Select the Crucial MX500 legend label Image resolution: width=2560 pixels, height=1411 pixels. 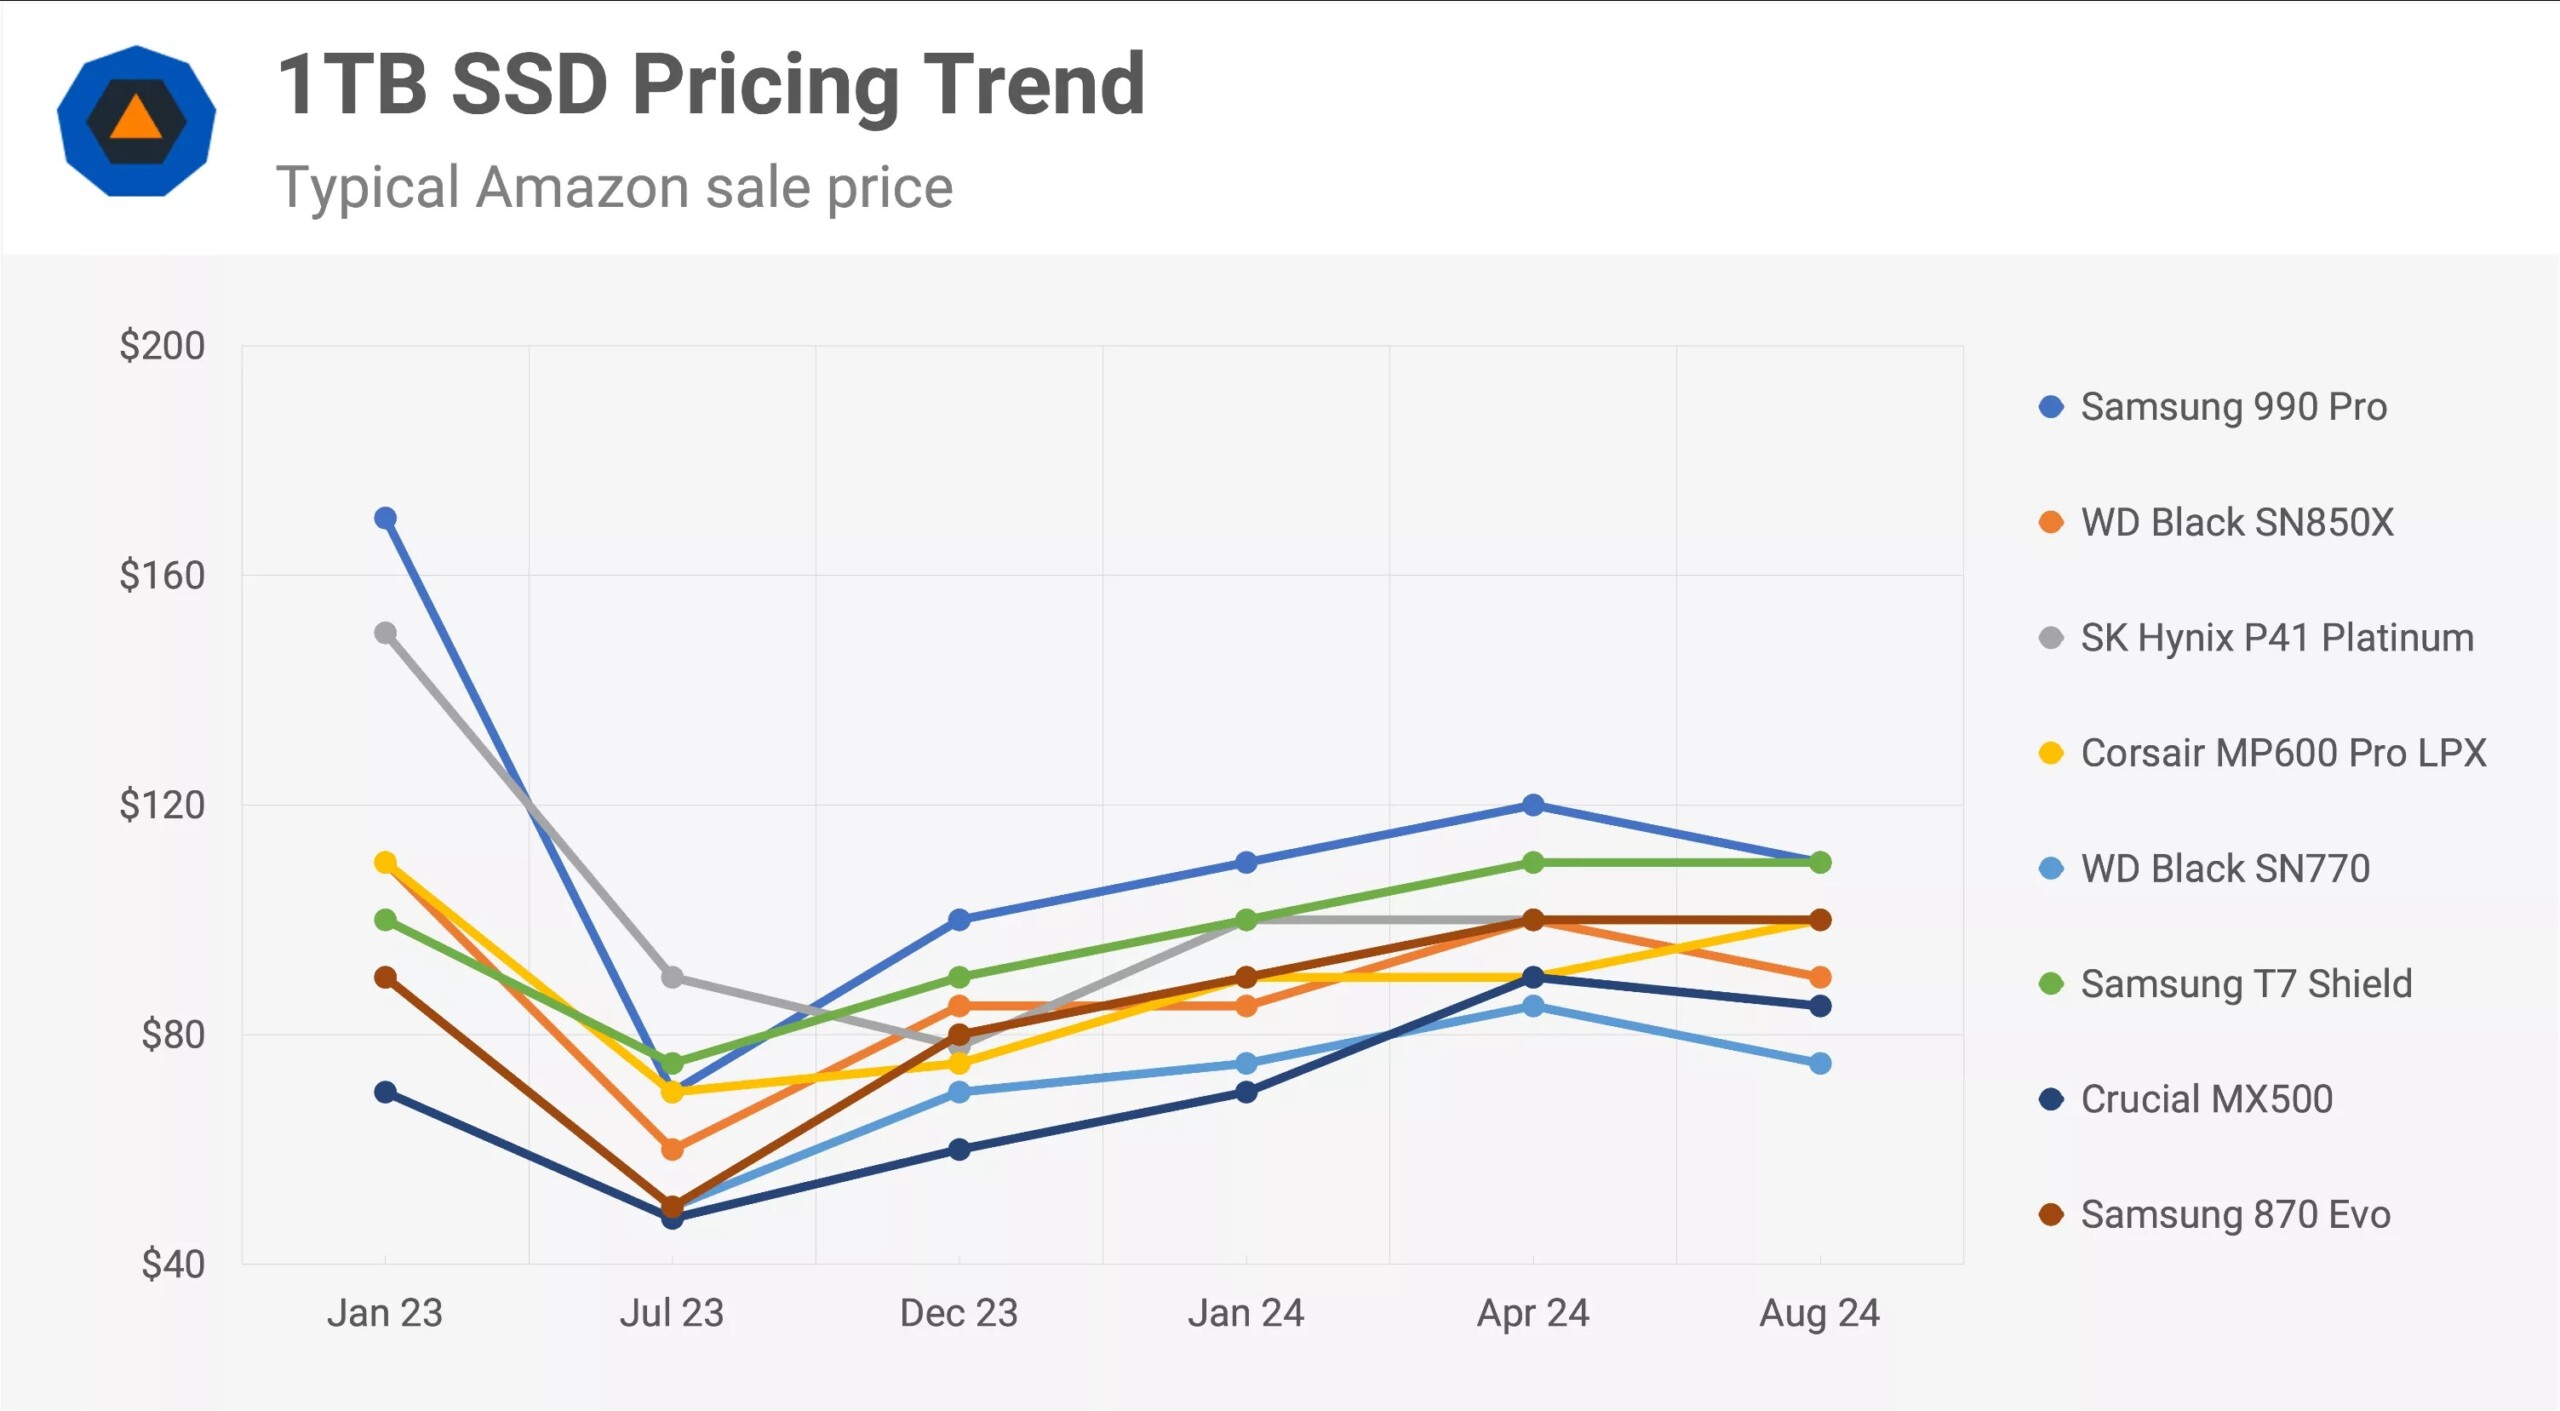[x=2206, y=1099]
